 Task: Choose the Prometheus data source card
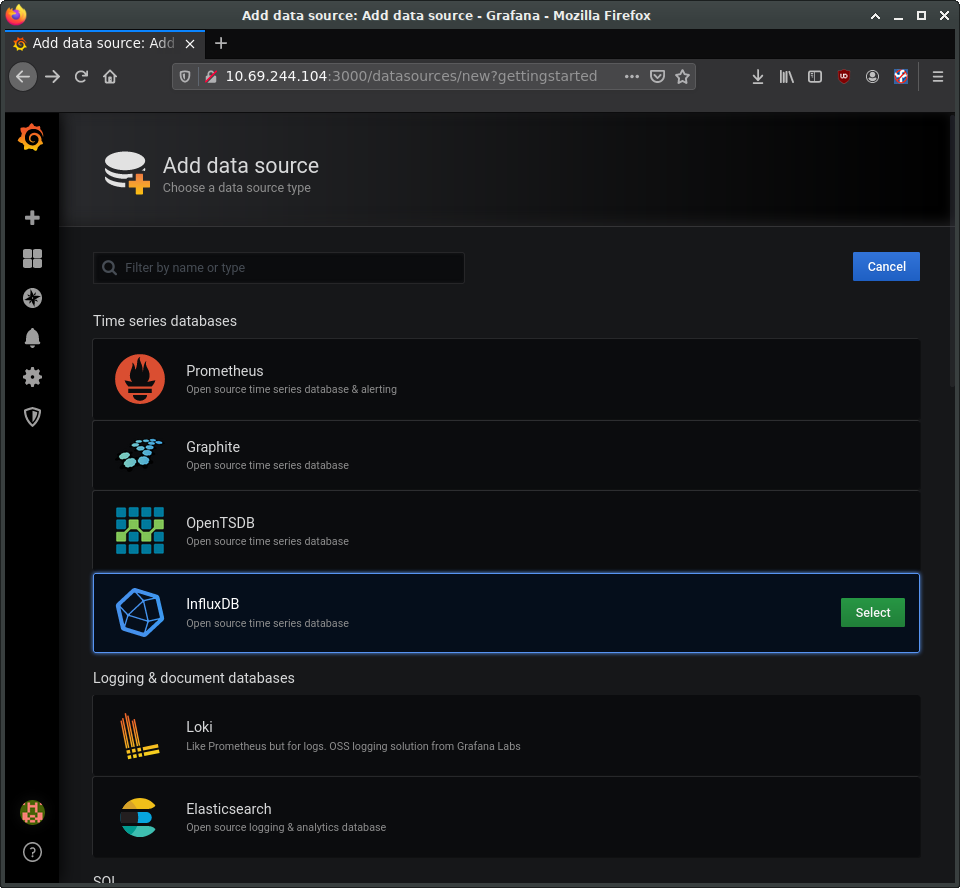coord(506,379)
